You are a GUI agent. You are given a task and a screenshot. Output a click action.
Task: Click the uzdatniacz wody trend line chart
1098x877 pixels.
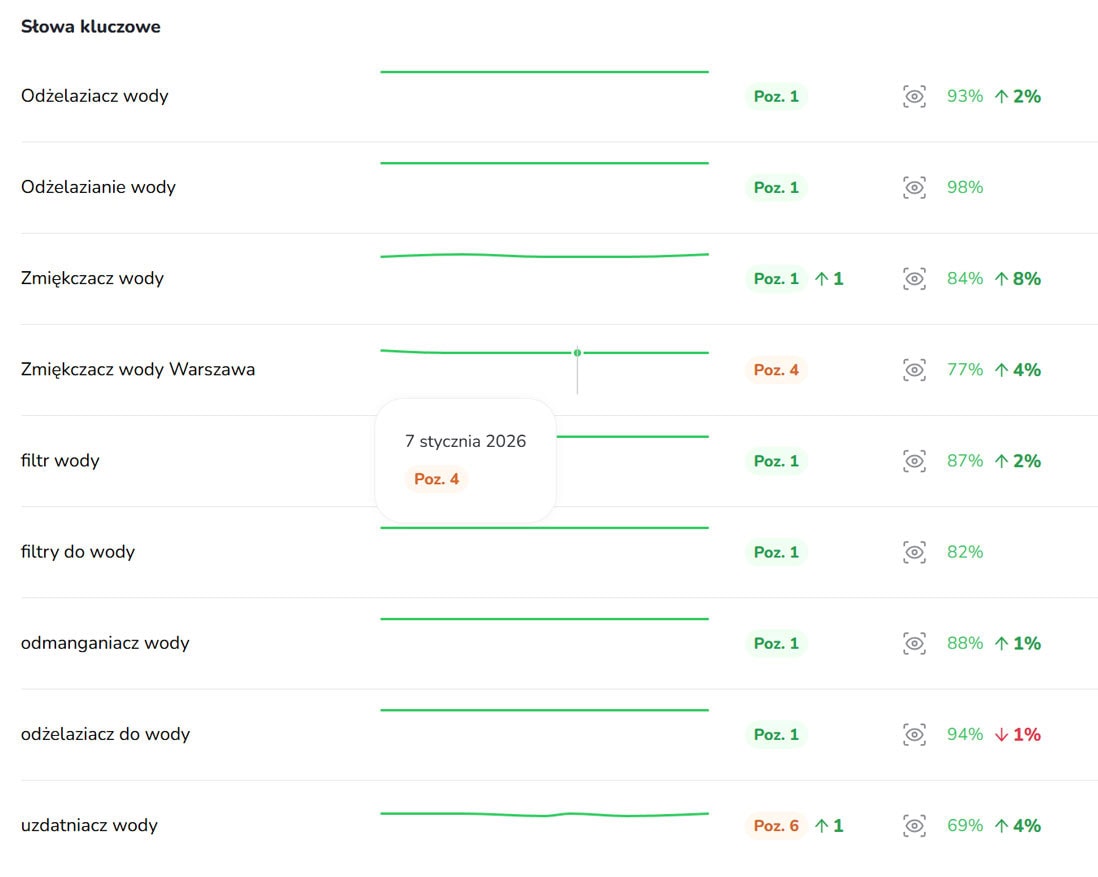544,814
